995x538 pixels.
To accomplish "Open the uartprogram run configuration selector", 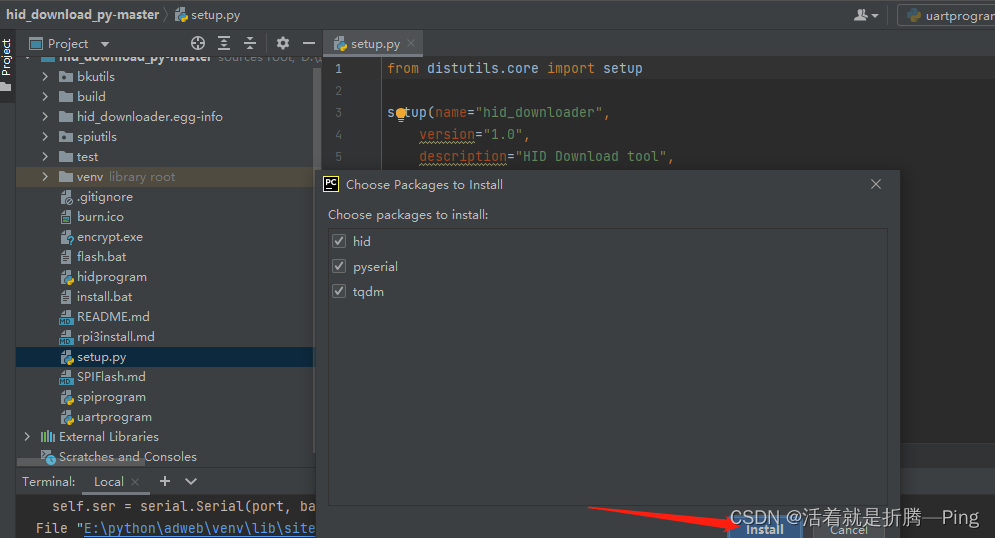I will (x=946, y=15).
